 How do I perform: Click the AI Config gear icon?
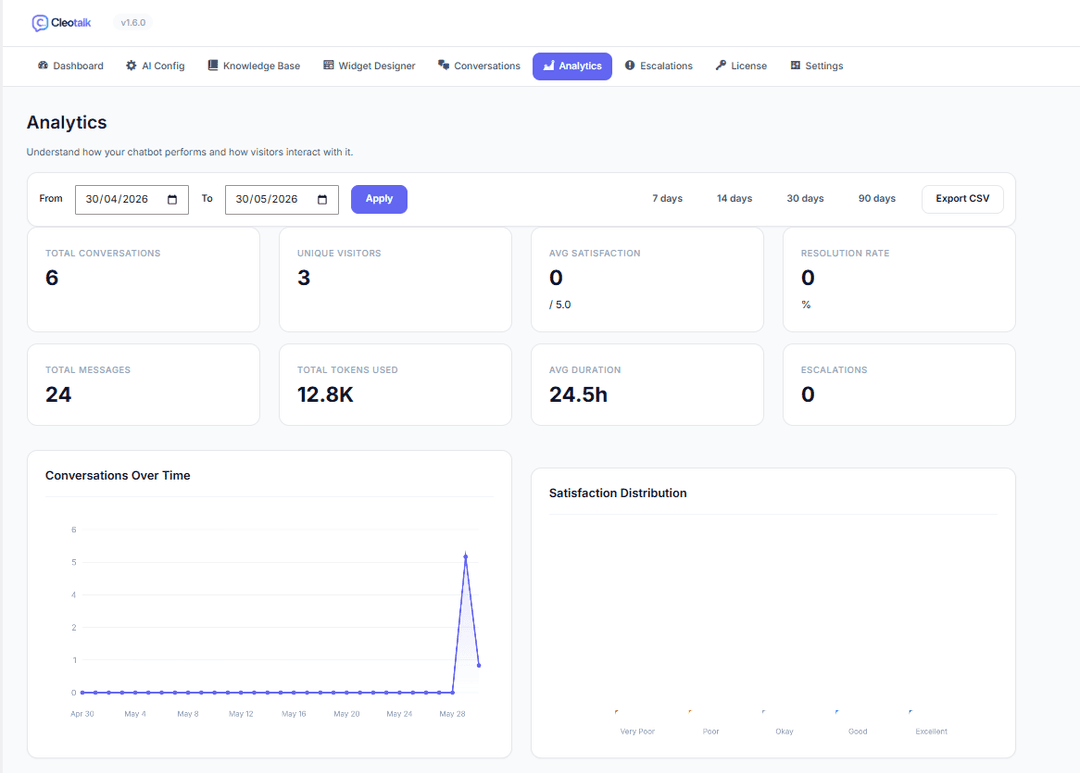(131, 65)
